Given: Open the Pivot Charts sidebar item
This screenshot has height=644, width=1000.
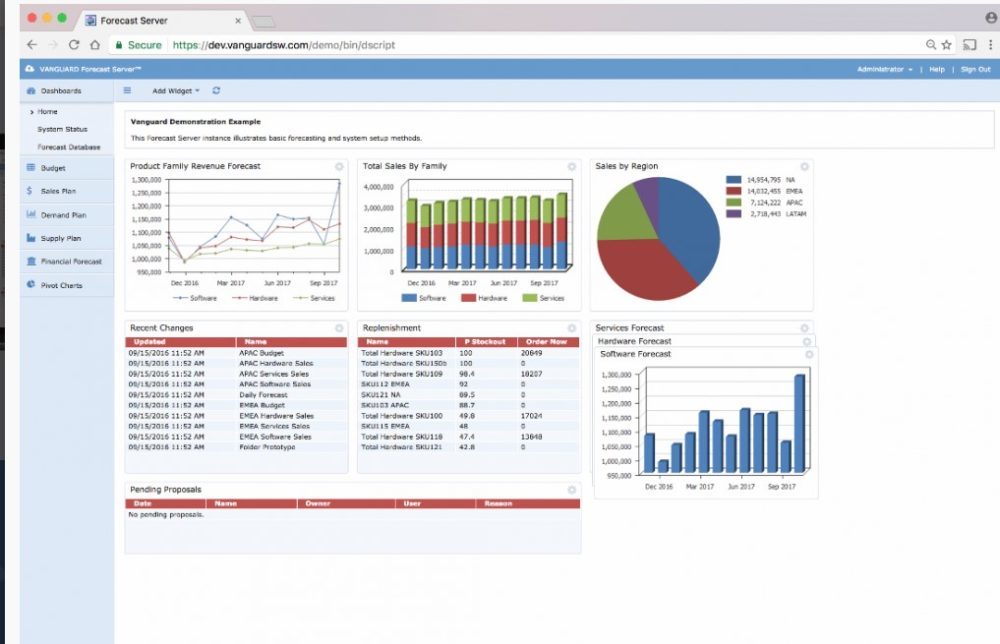Looking at the screenshot, I should pos(66,285).
